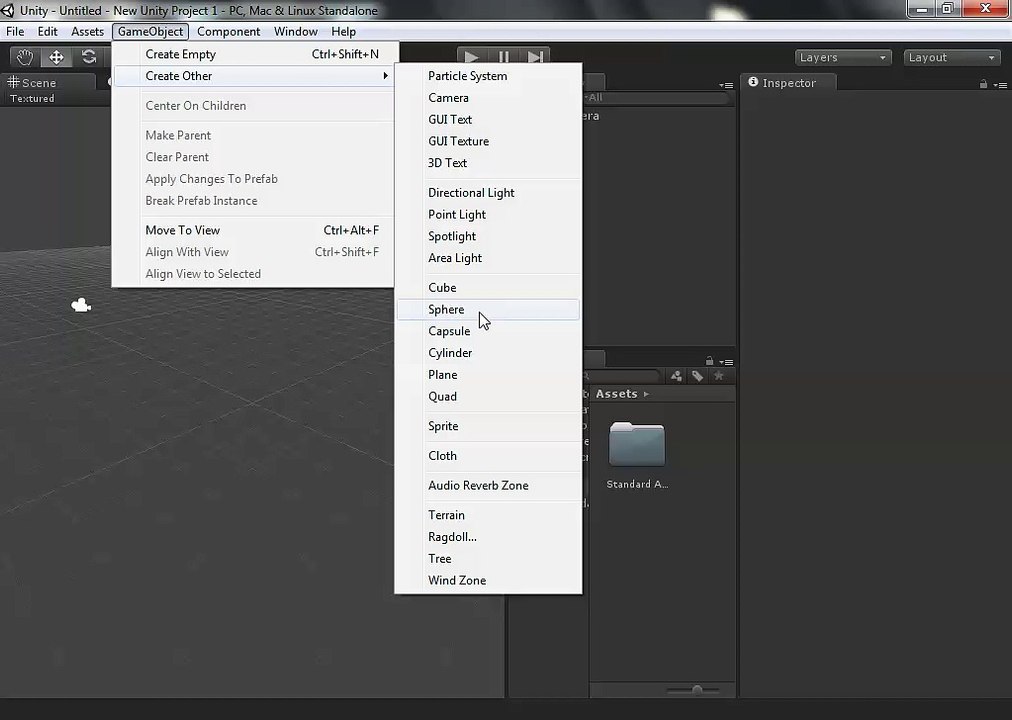1012x720 pixels.
Task: Expand the Assets breadcrumb arrow
Action: [646, 394]
